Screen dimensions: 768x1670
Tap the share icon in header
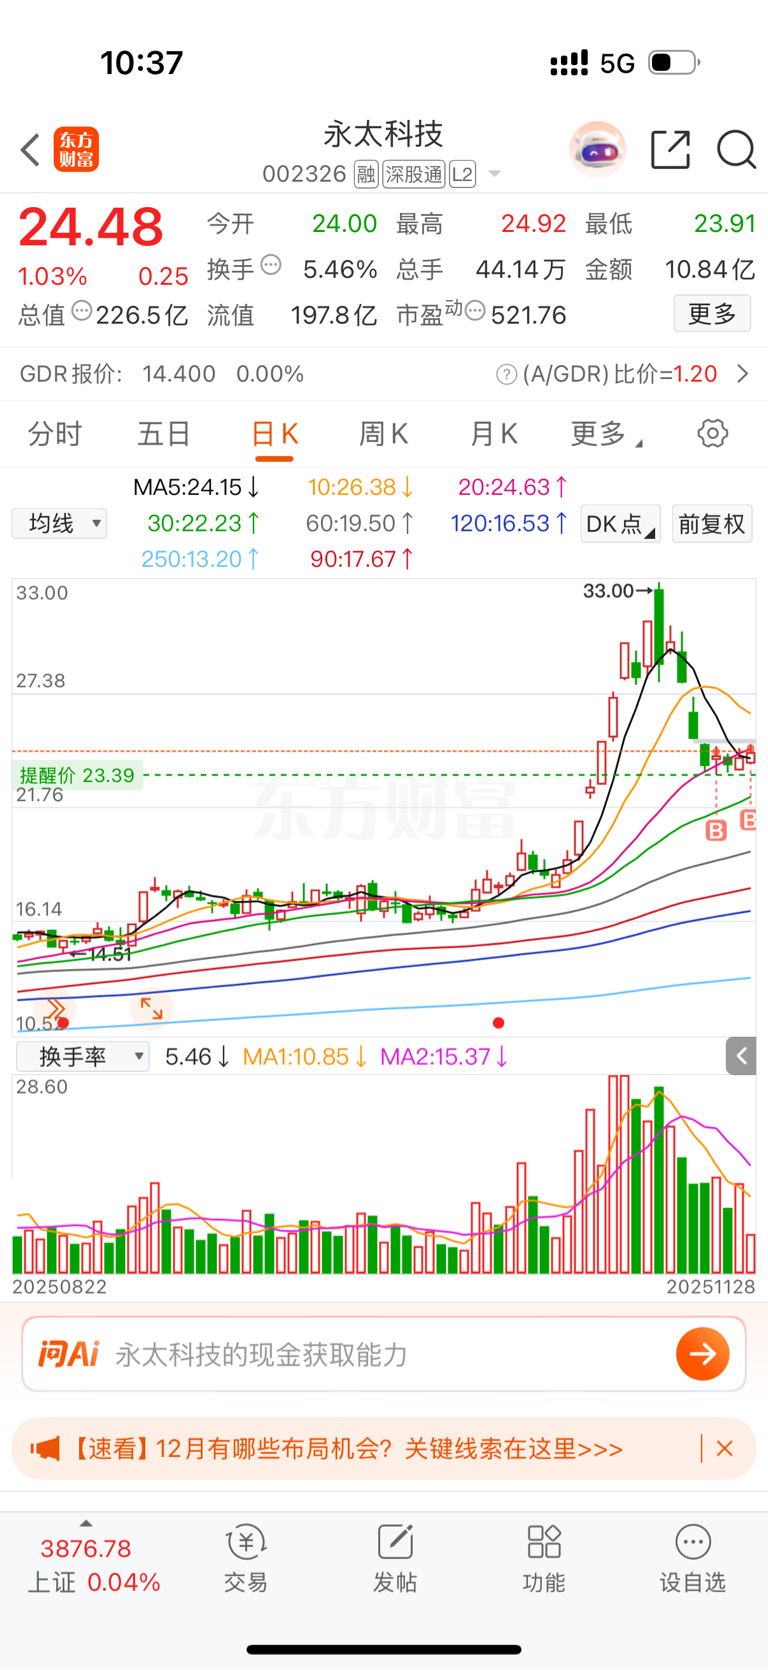[x=670, y=150]
